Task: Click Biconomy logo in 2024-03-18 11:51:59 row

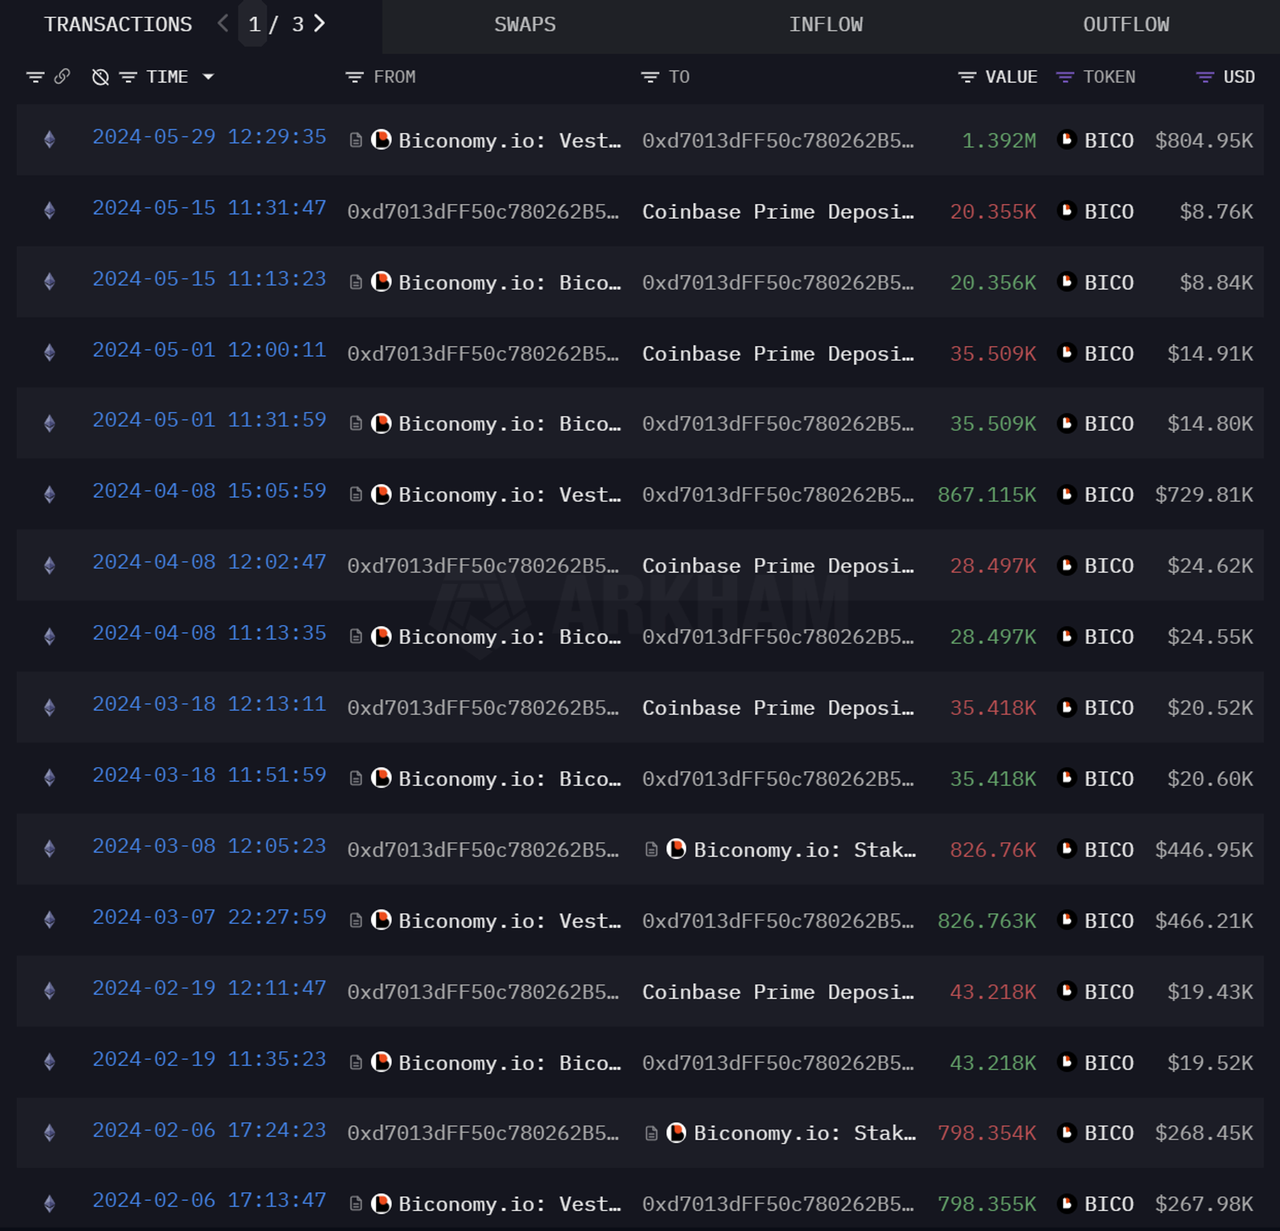Action: click(381, 778)
